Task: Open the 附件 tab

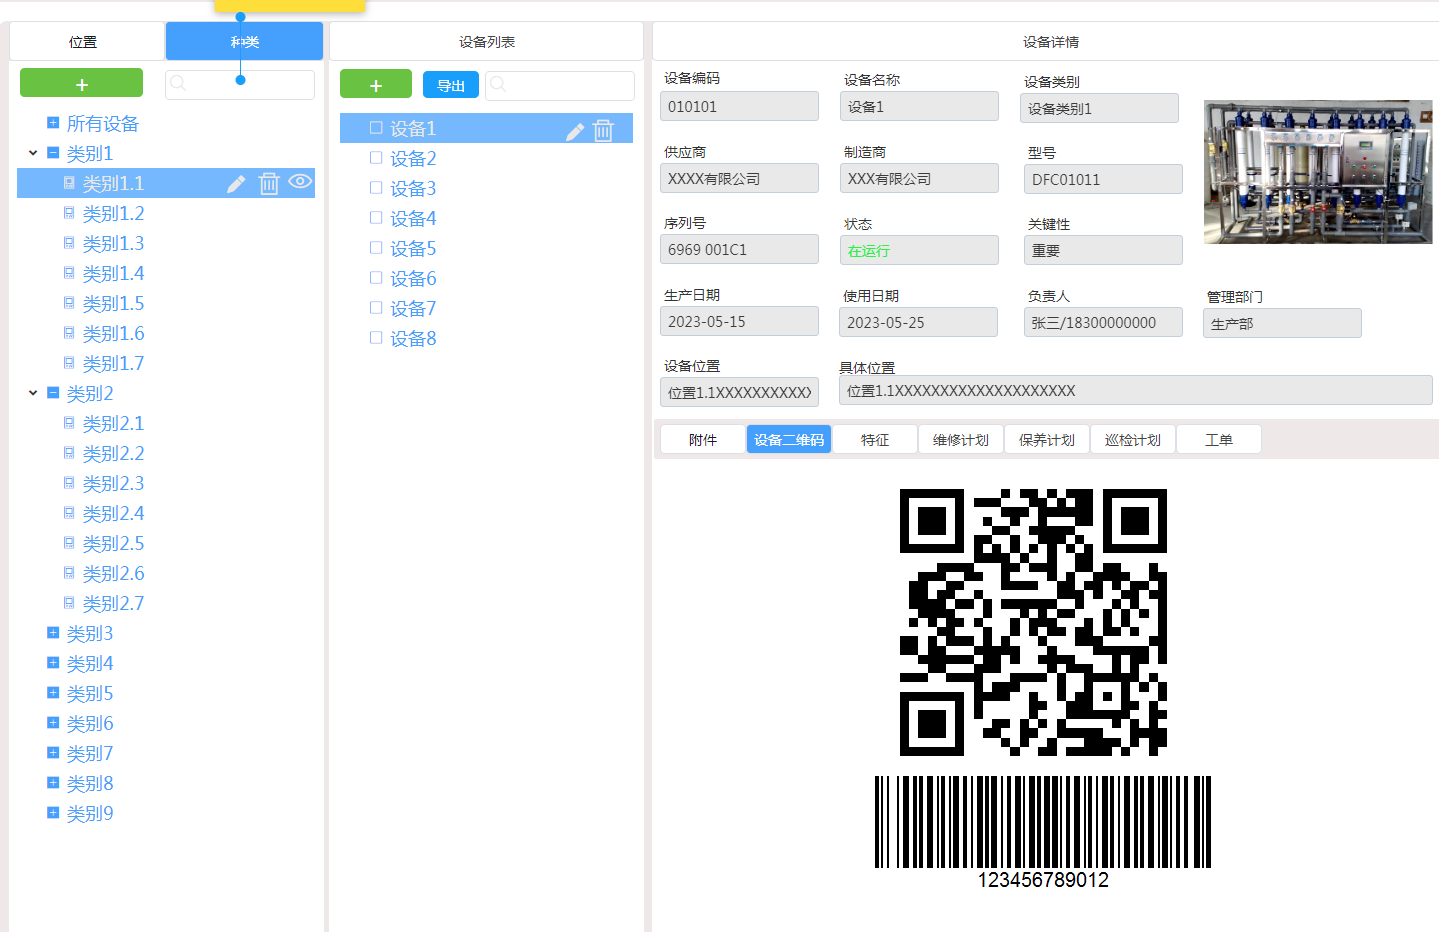Action: pyautogui.click(x=703, y=440)
